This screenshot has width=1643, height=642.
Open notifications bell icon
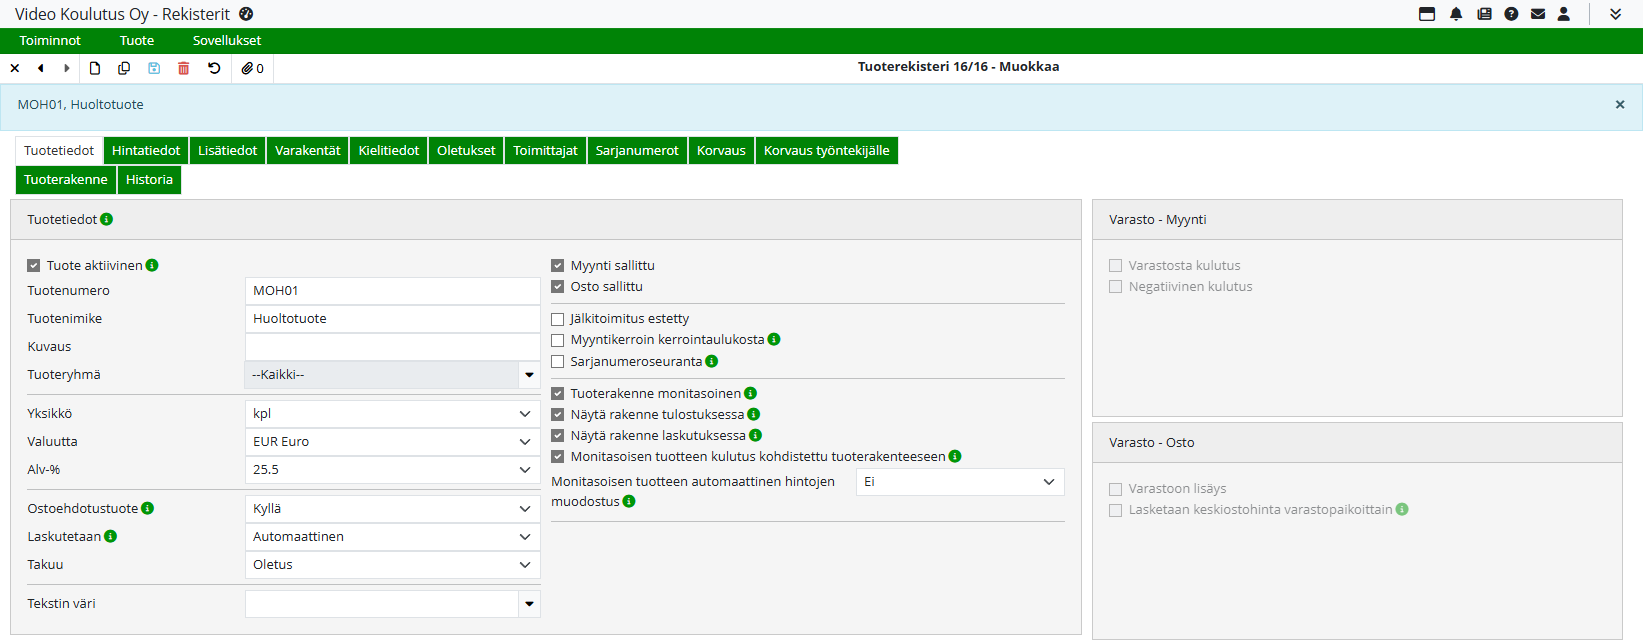pyautogui.click(x=1456, y=14)
